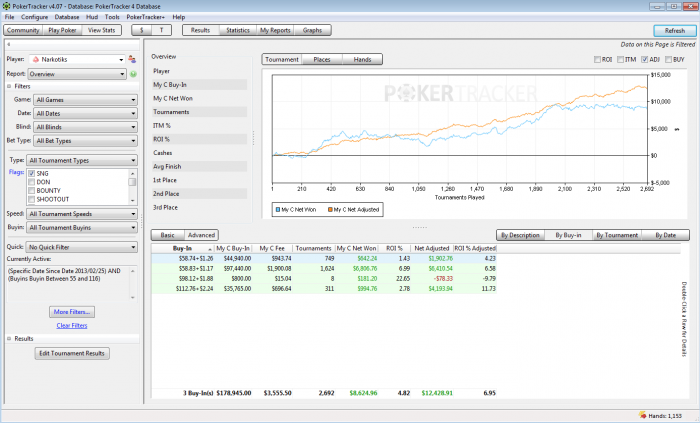Viewport: 700px width, 423px height.
Task: Enable the BUY graph checkbox
Action: [668, 59]
